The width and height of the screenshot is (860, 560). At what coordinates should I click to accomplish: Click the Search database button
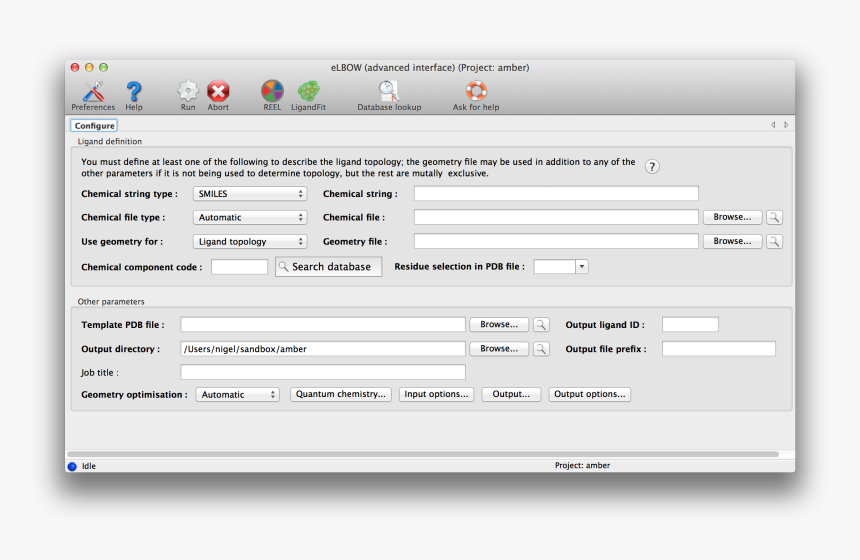pos(329,267)
